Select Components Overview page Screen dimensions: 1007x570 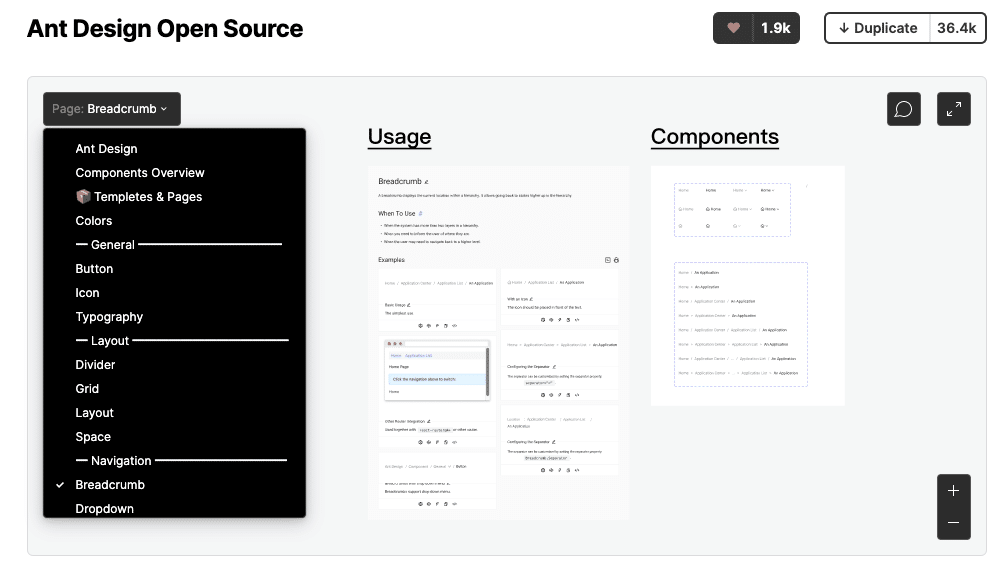coord(140,173)
